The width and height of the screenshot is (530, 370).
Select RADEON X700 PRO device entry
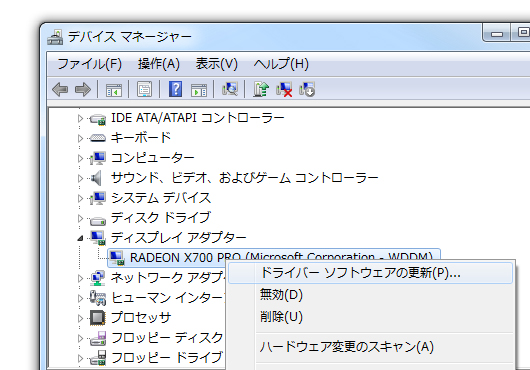click(274, 258)
